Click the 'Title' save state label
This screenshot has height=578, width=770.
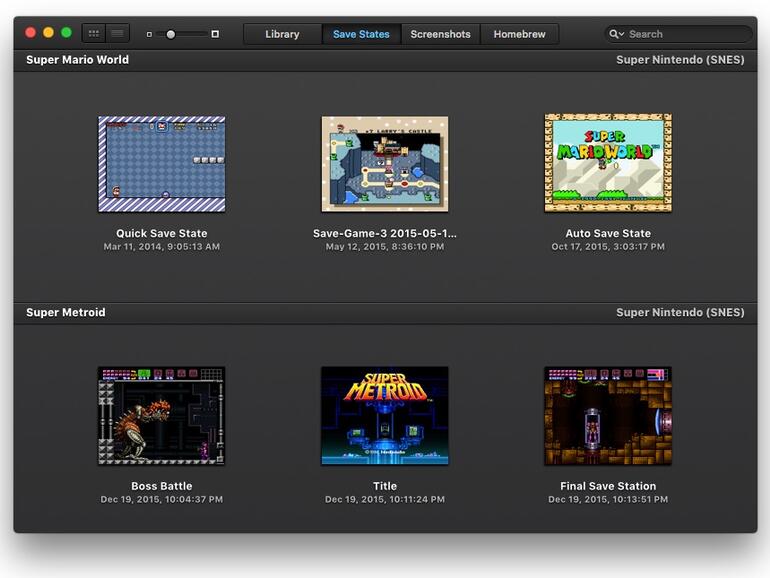pyautogui.click(x=385, y=486)
